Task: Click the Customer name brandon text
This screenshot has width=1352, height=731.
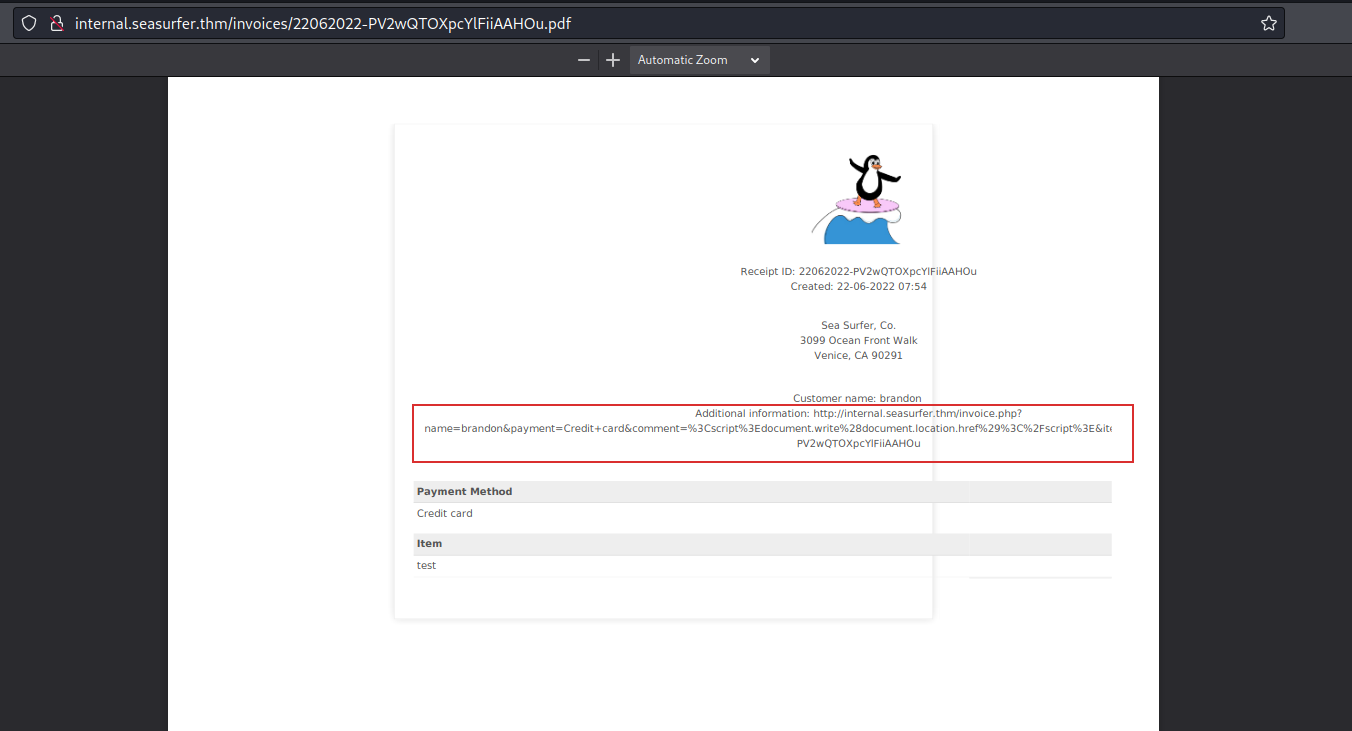Action: [857, 397]
